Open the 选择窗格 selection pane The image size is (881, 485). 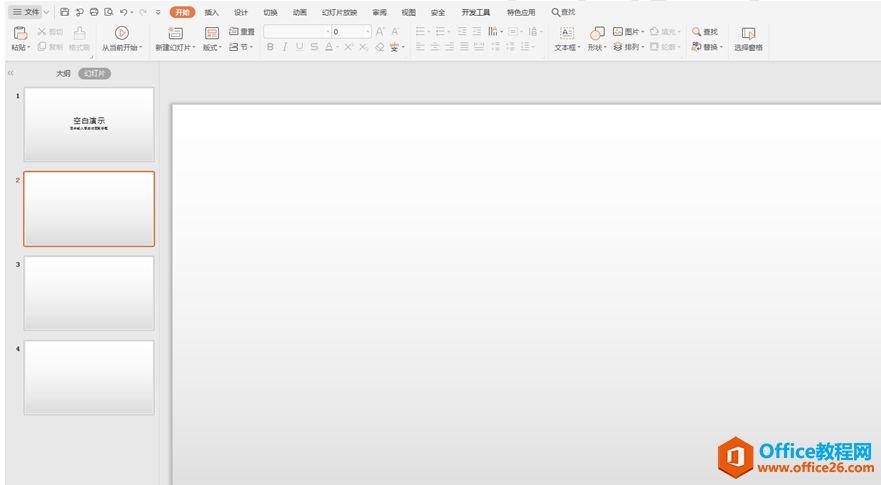pyautogui.click(x=748, y=33)
